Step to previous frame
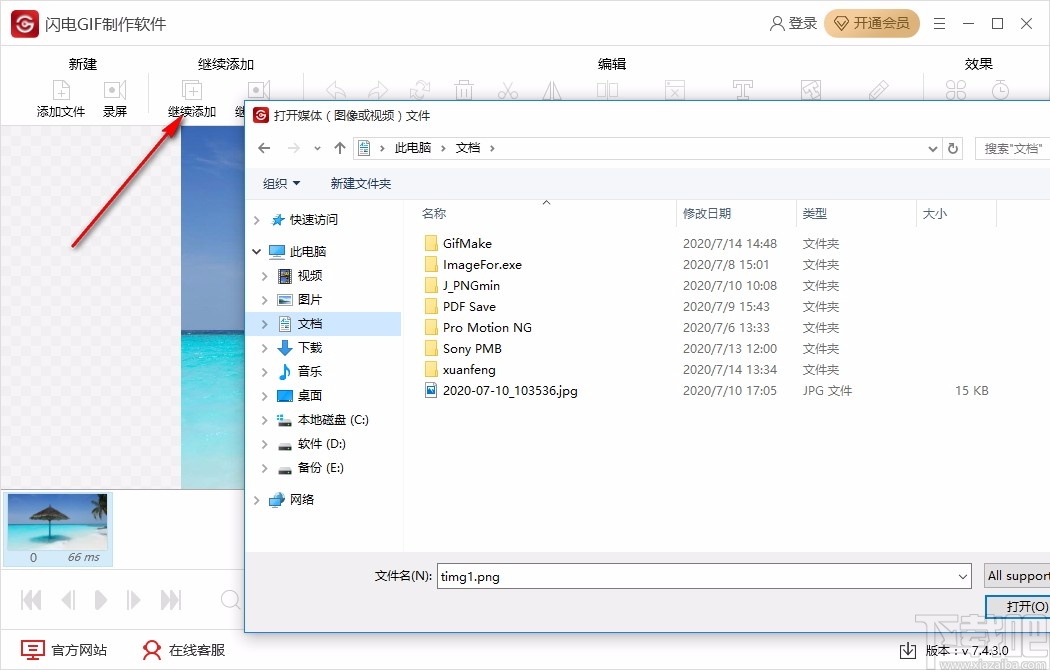The image size is (1050, 670). point(68,600)
